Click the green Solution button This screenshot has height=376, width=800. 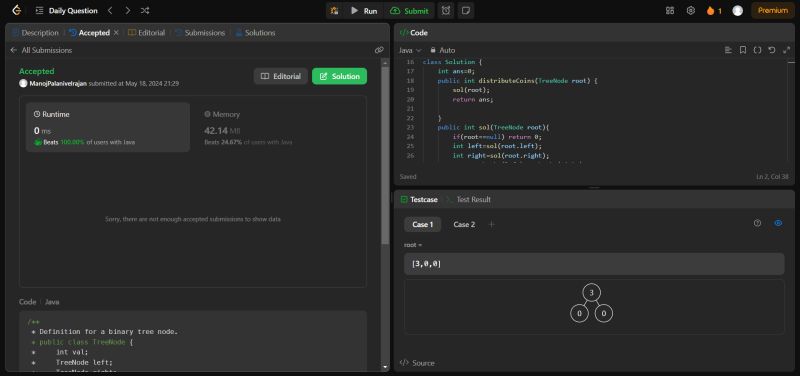339,76
